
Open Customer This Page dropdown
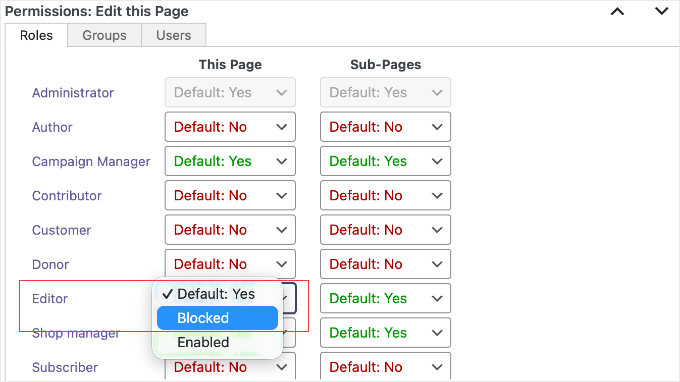click(x=230, y=229)
